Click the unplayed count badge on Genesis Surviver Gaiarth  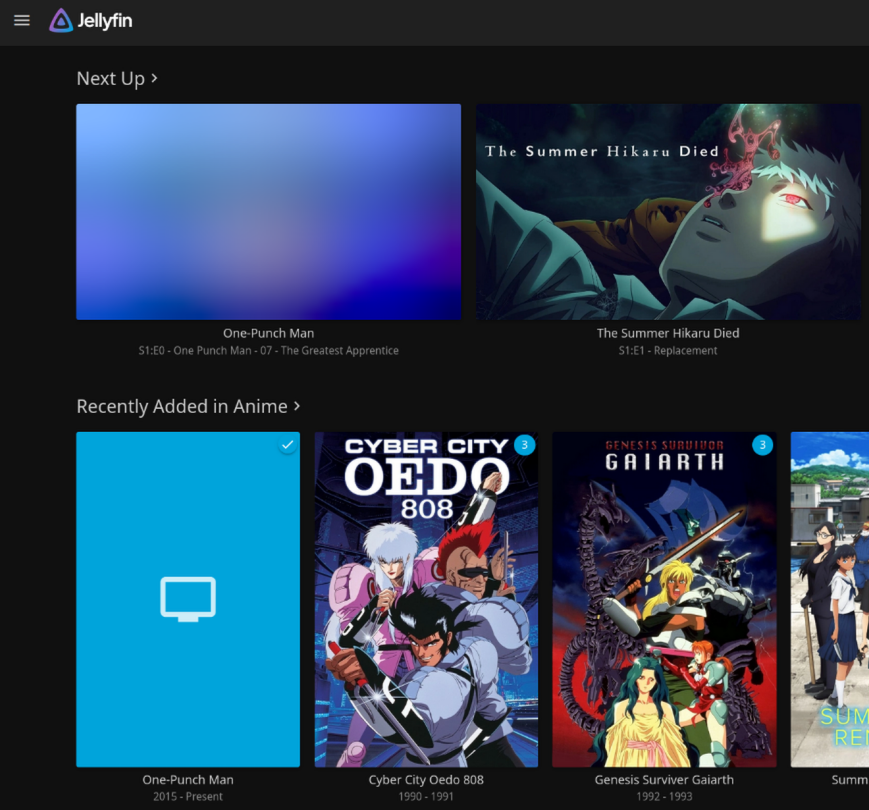tap(762, 444)
